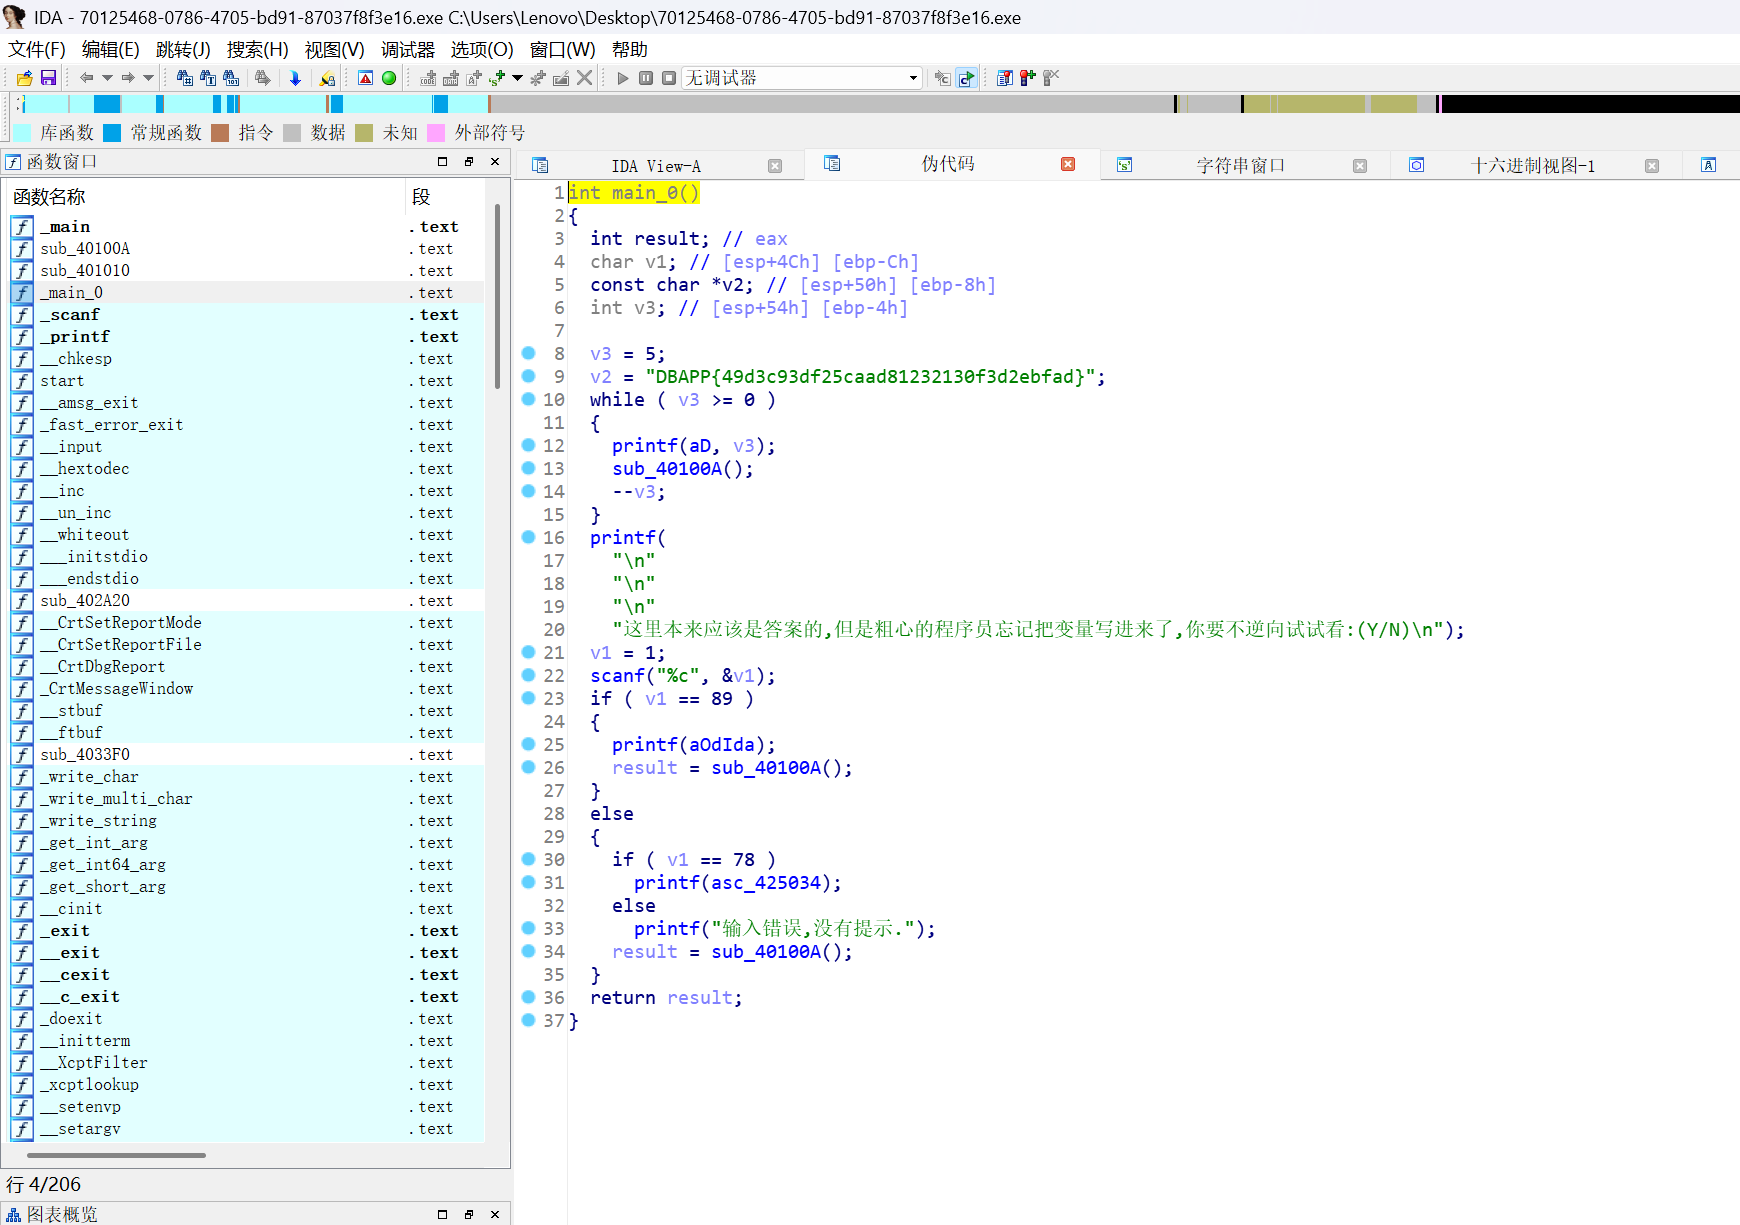Screen dimensions: 1740x1225
Task: Save the database with floppy icon
Action: pyautogui.click(x=48, y=78)
